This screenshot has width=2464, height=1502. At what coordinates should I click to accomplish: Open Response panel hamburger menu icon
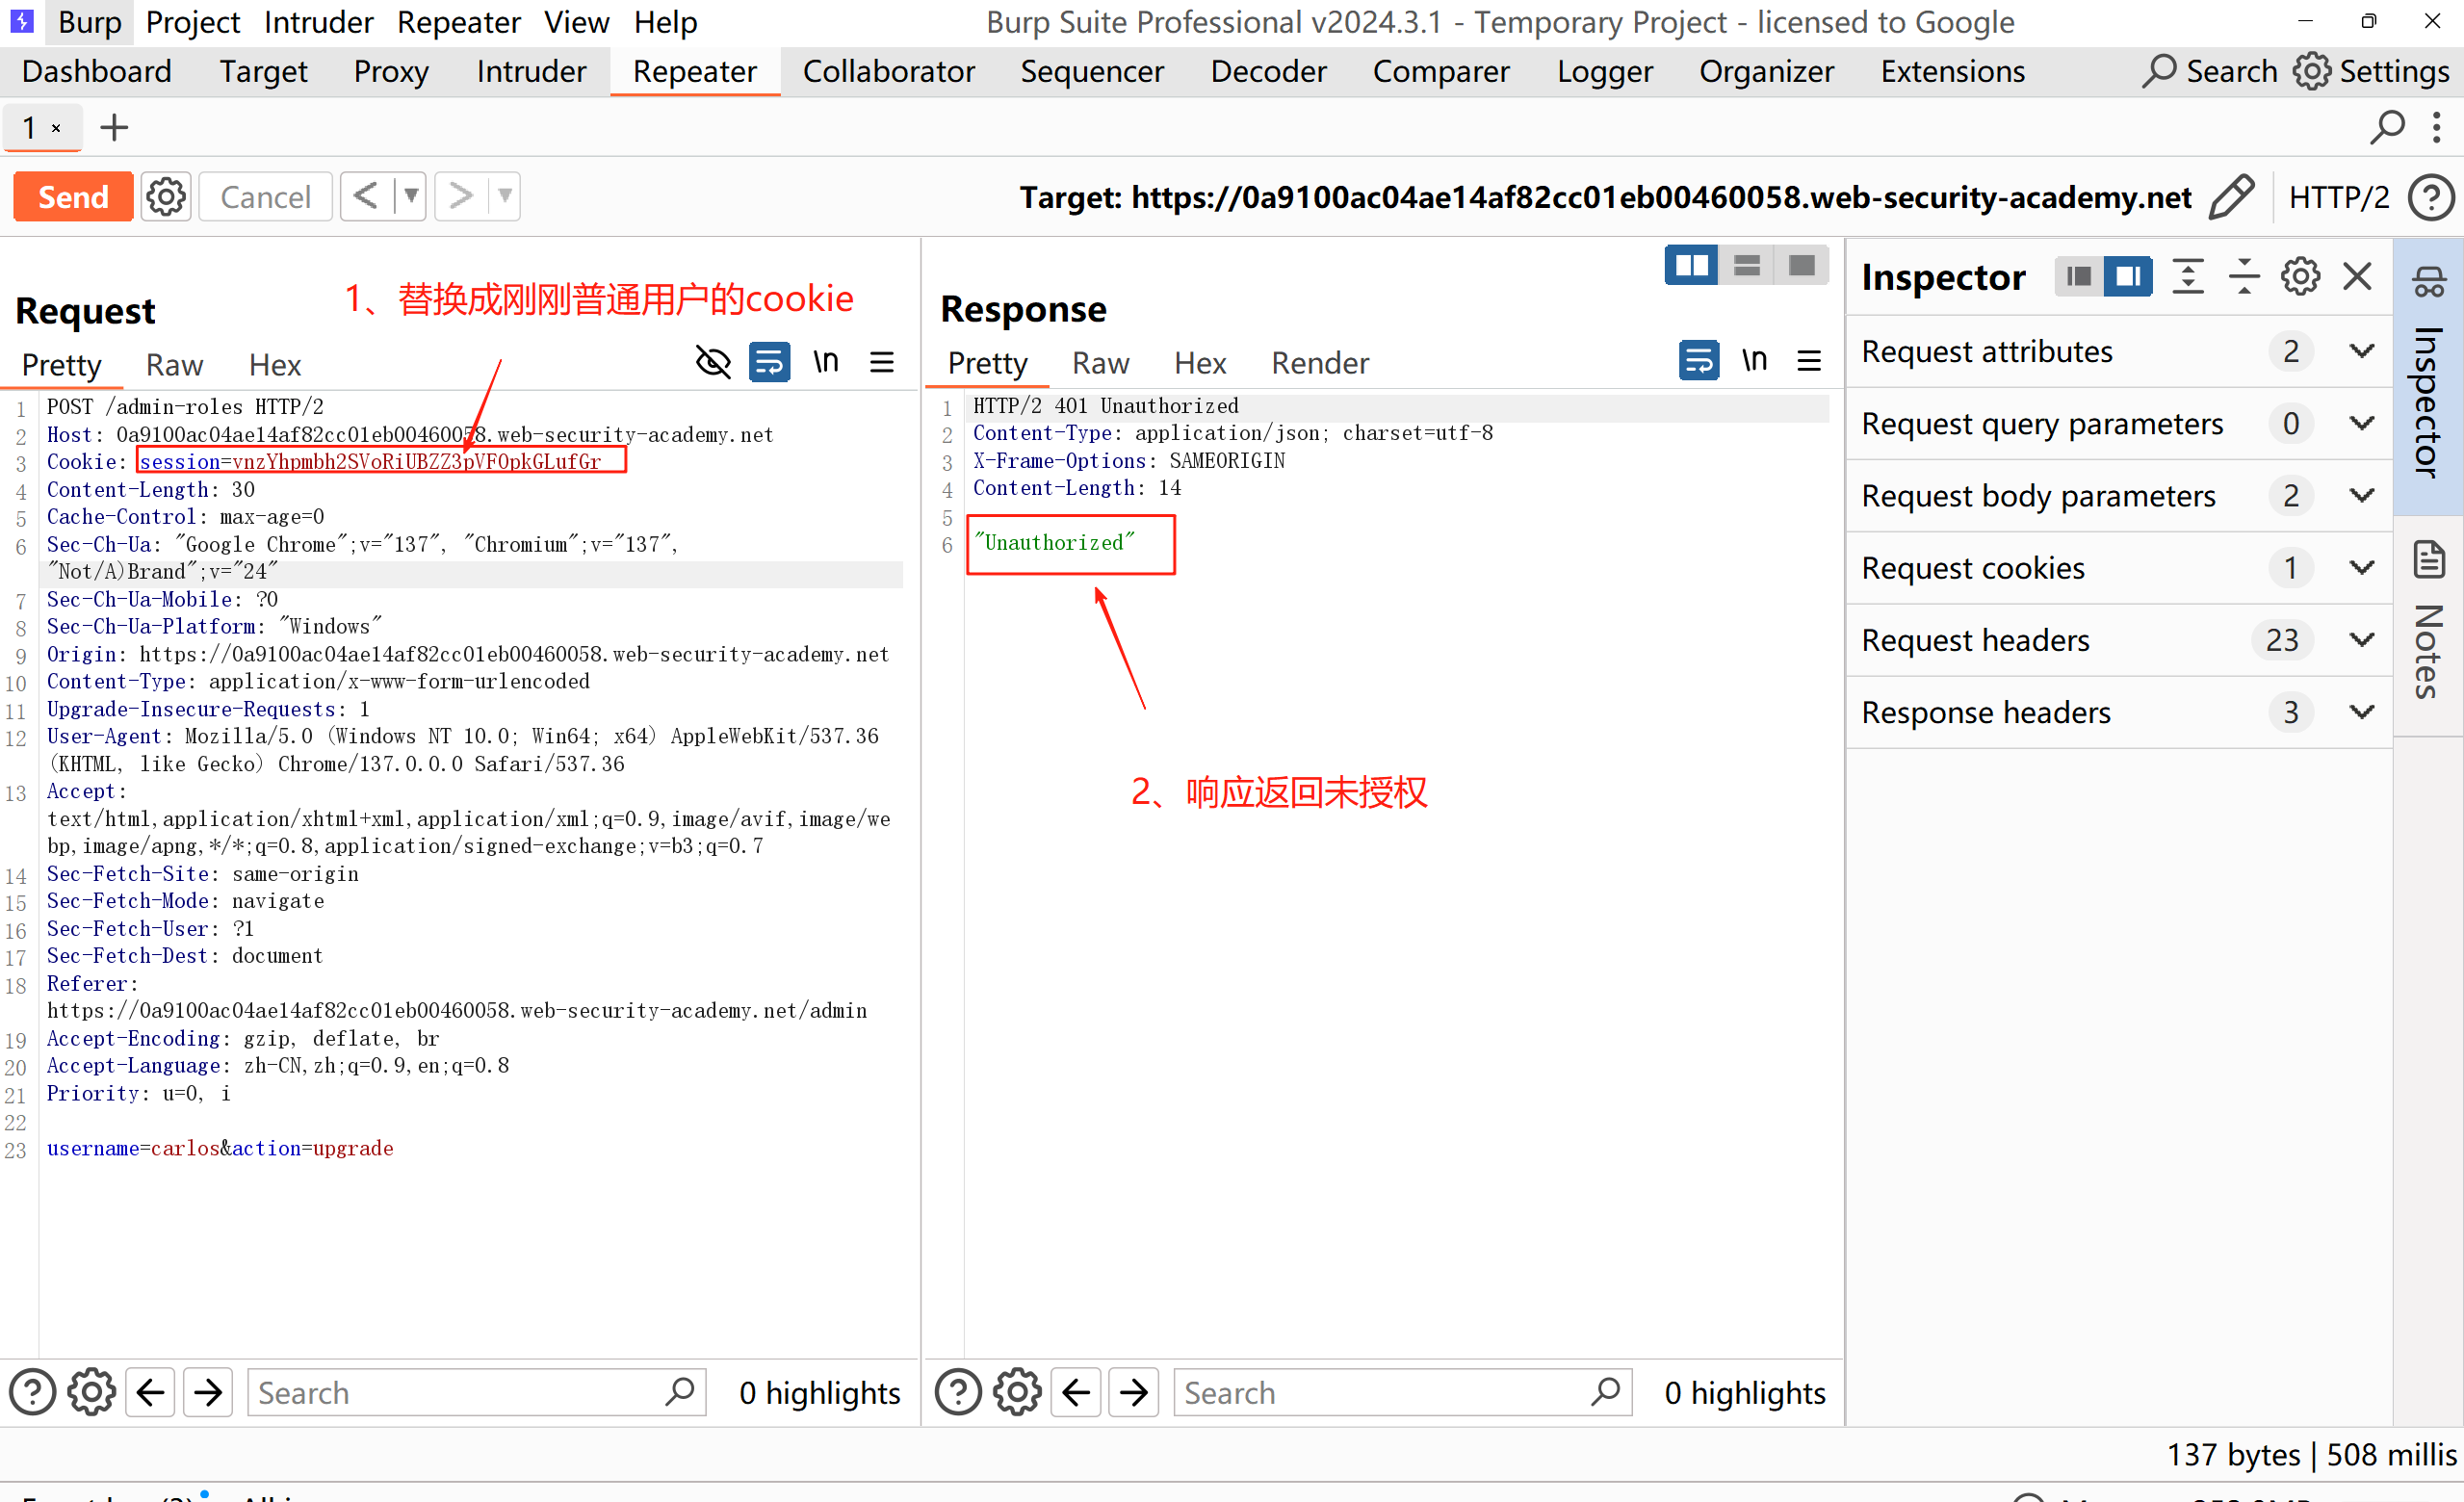point(1809,360)
